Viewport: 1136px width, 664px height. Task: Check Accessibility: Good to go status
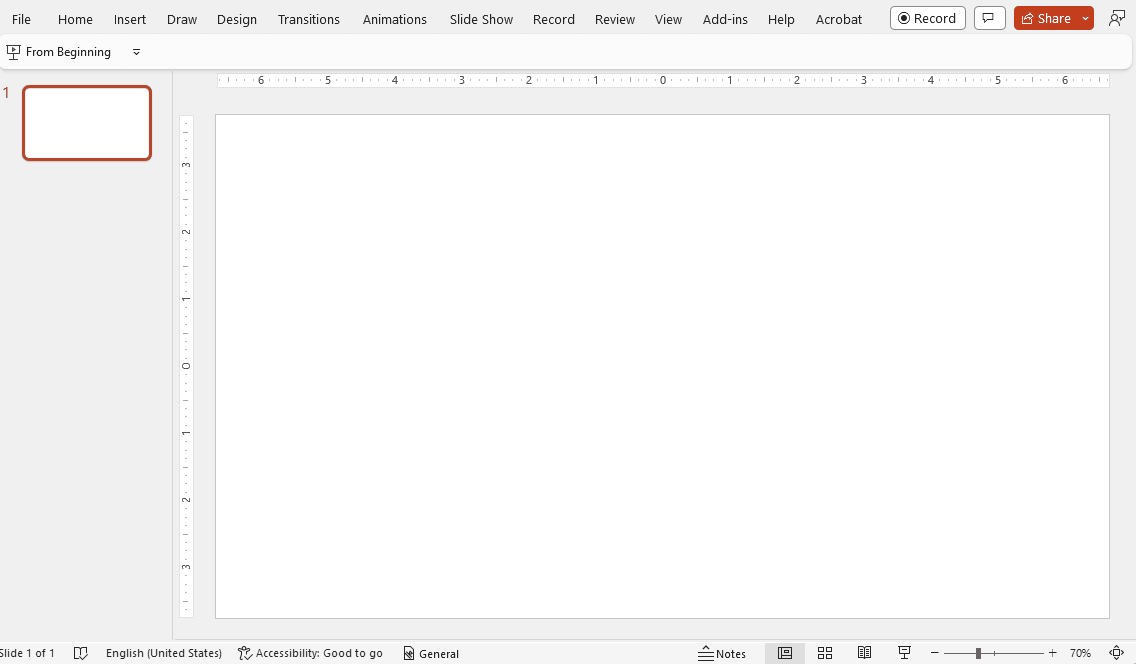coord(310,653)
